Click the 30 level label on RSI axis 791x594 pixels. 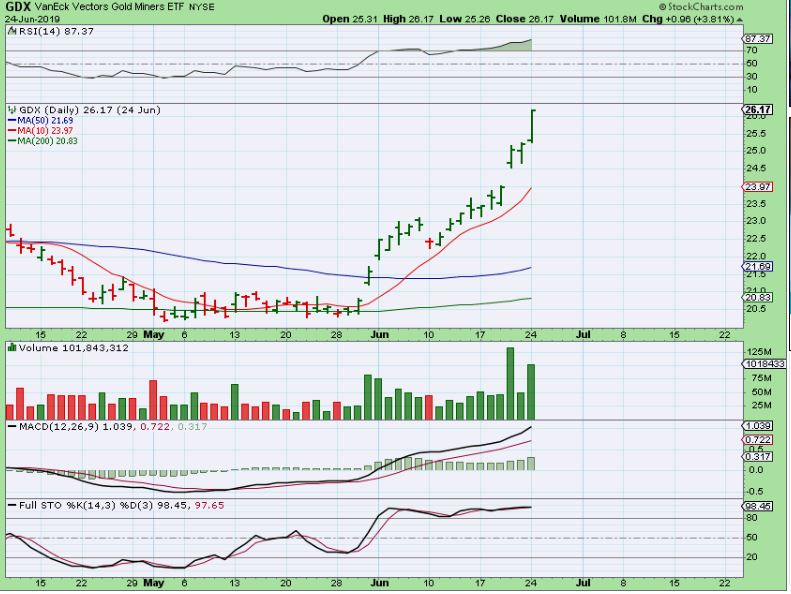pyautogui.click(x=752, y=77)
